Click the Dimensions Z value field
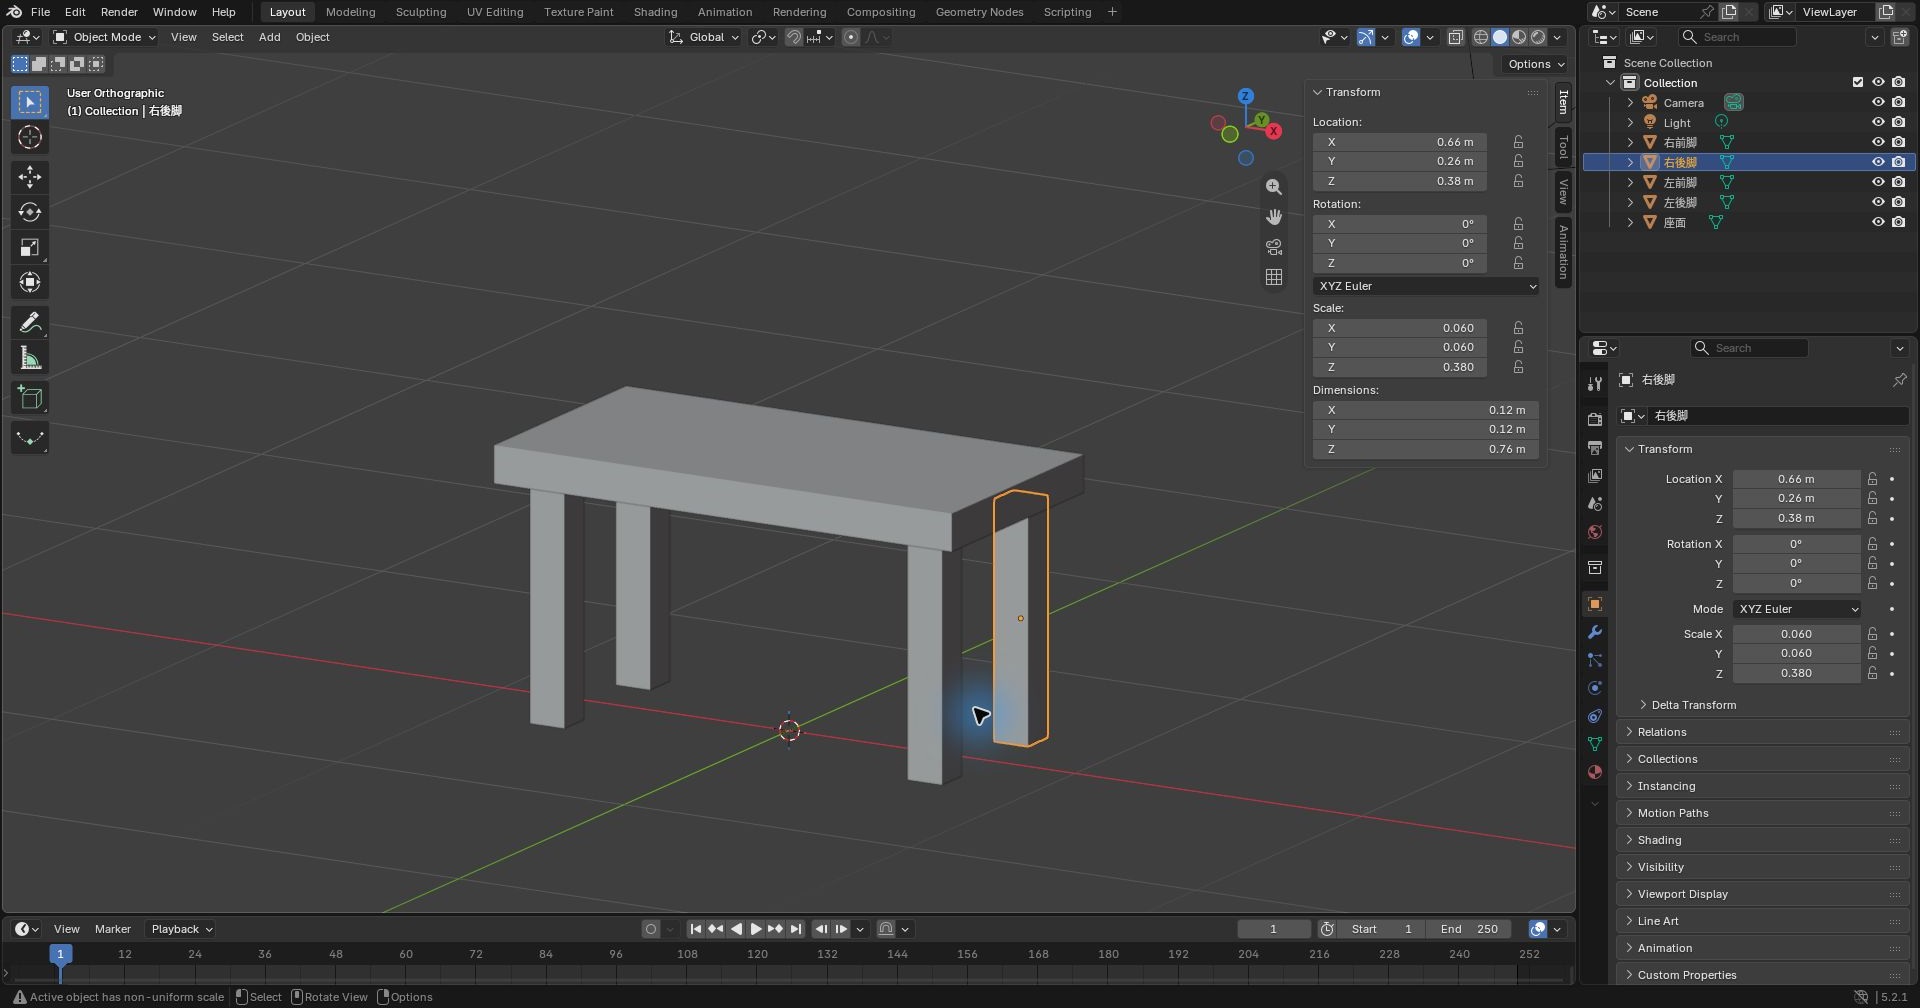This screenshot has height=1008, width=1920. (x=1425, y=449)
